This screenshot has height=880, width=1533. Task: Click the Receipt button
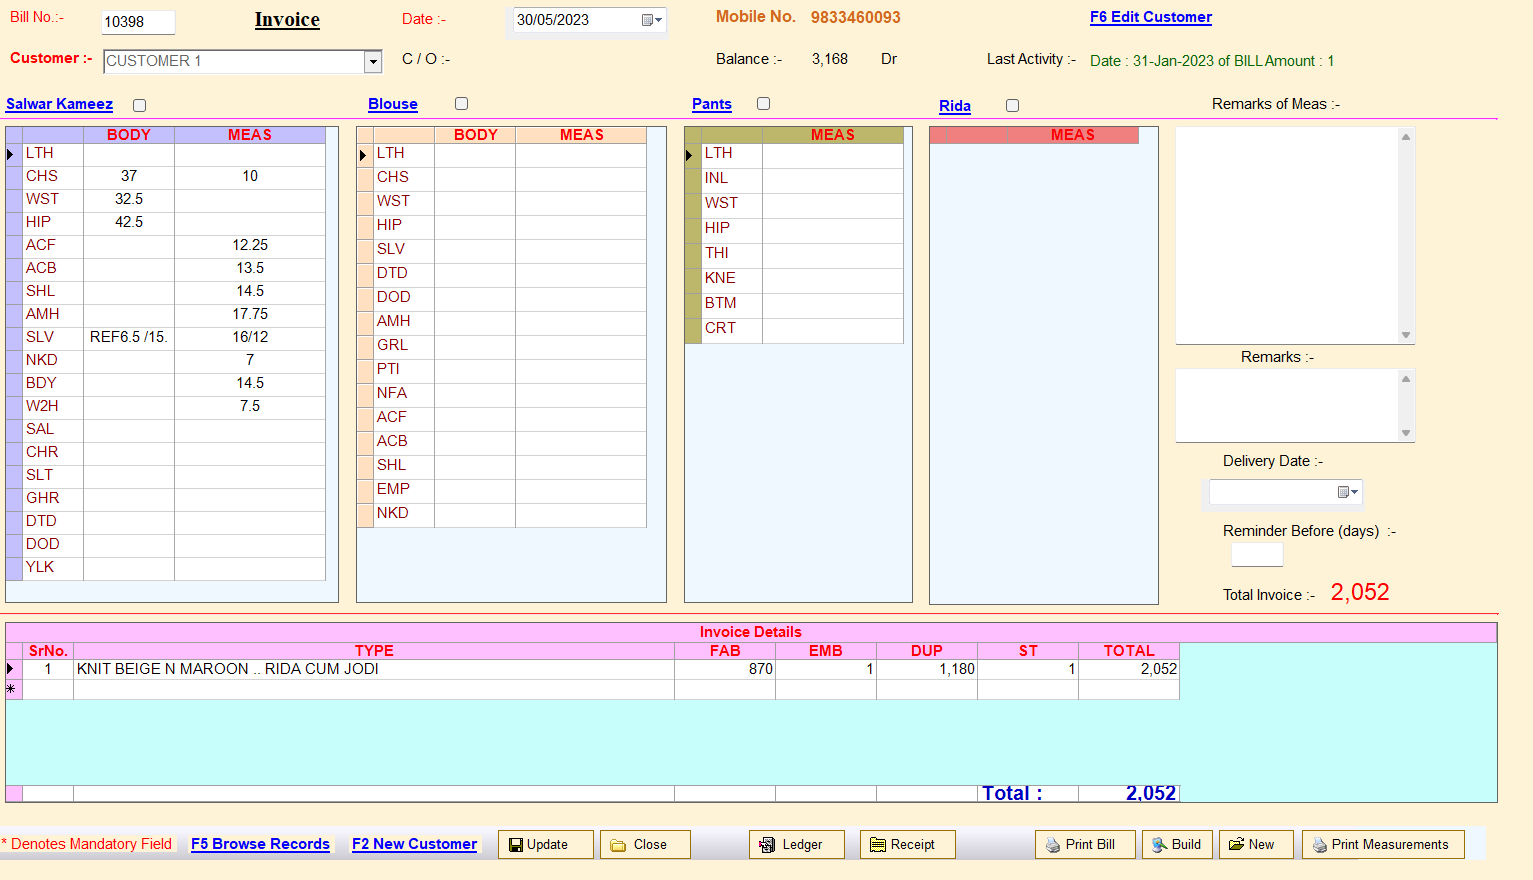pyautogui.click(x=908, y=845)
